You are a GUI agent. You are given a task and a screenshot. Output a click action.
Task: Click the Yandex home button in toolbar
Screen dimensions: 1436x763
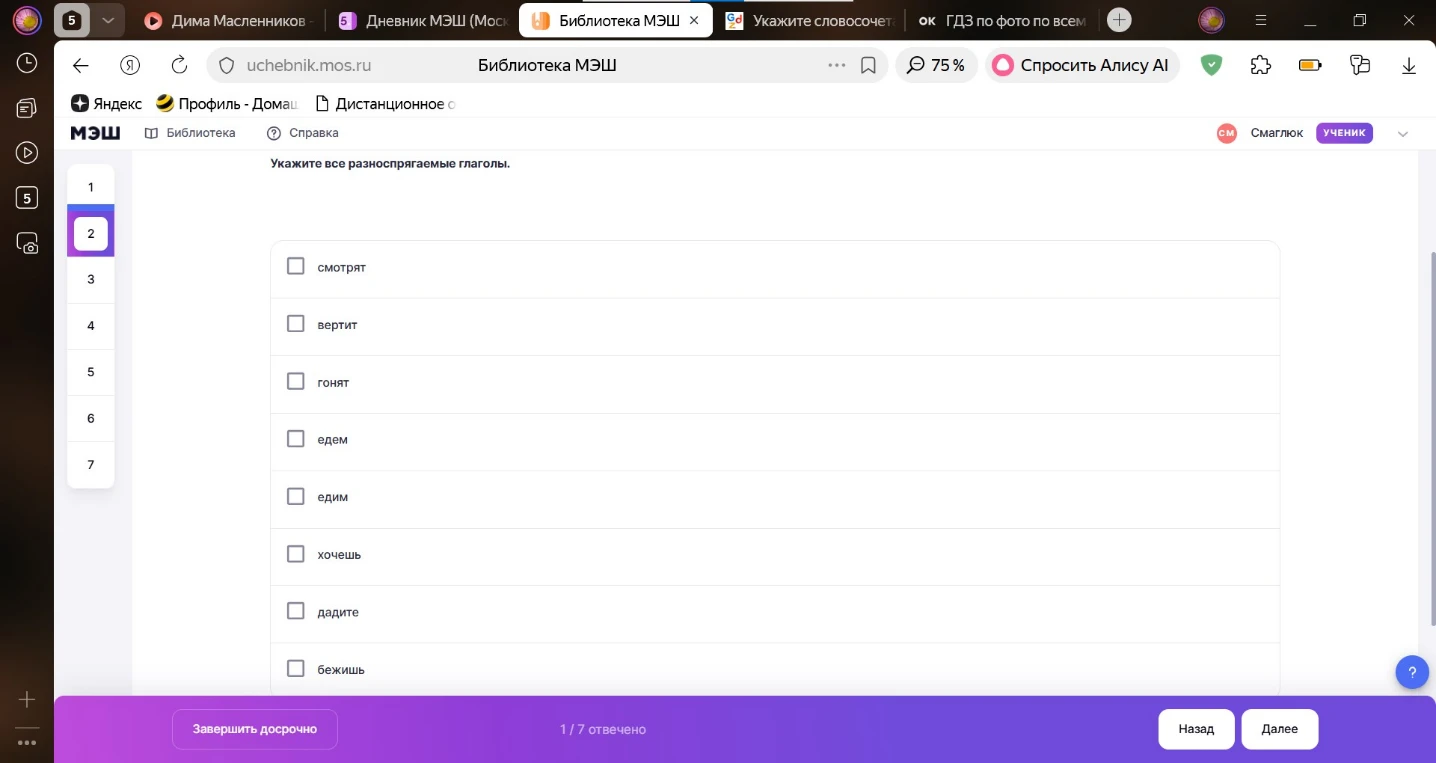click(130, 65)
